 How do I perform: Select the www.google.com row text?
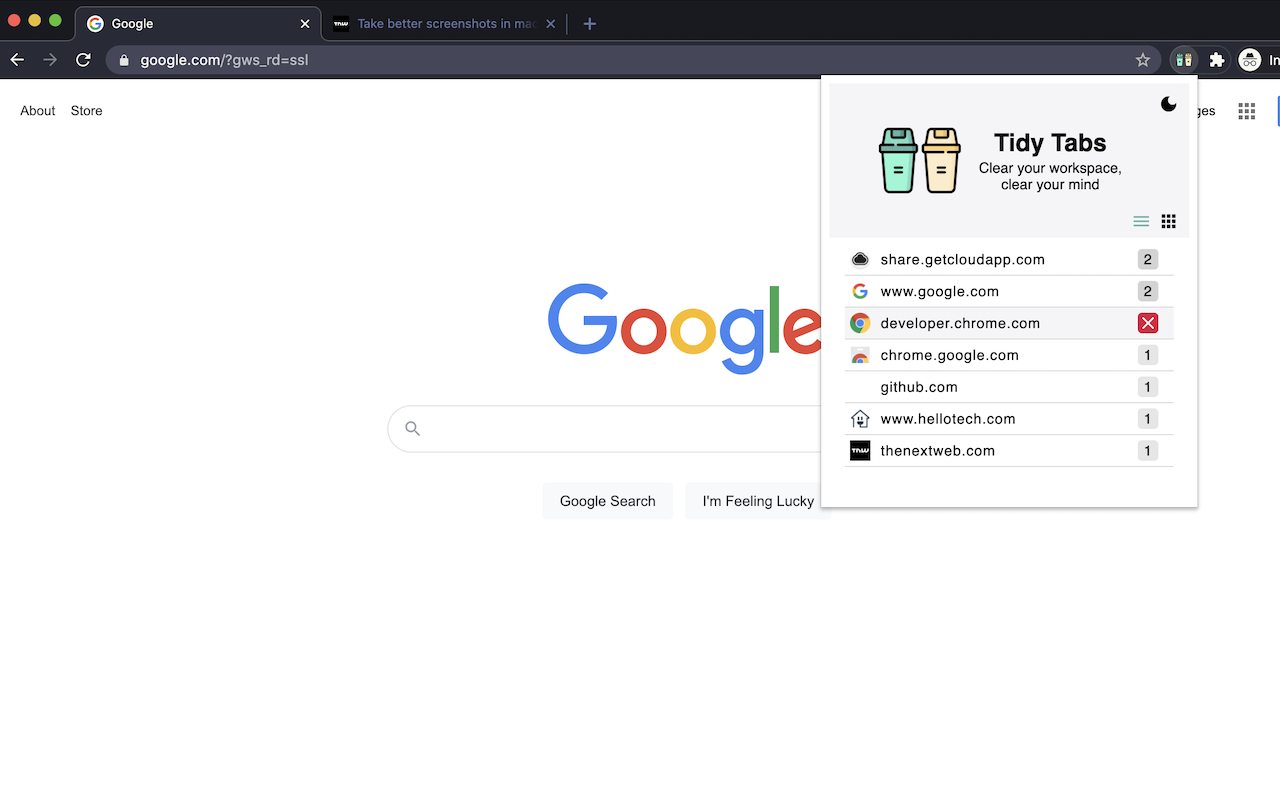pyautogui.click(x=939, y=291)
